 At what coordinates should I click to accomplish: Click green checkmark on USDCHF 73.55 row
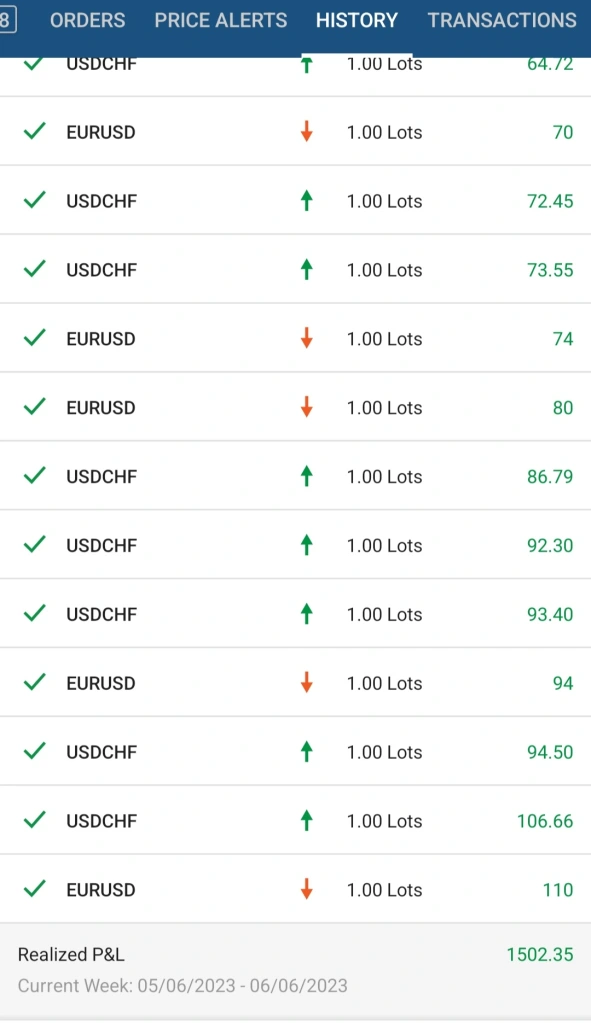point(35,269)
